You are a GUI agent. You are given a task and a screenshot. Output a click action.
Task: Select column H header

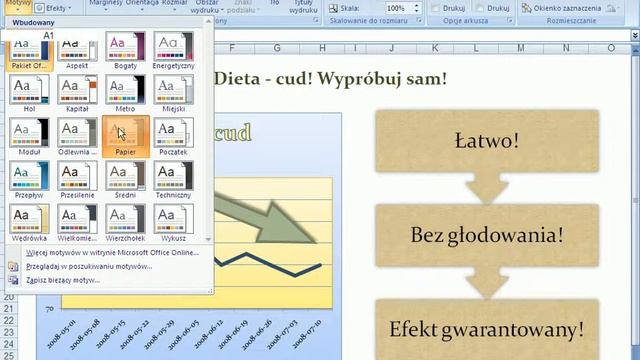[x=322, y=48]
